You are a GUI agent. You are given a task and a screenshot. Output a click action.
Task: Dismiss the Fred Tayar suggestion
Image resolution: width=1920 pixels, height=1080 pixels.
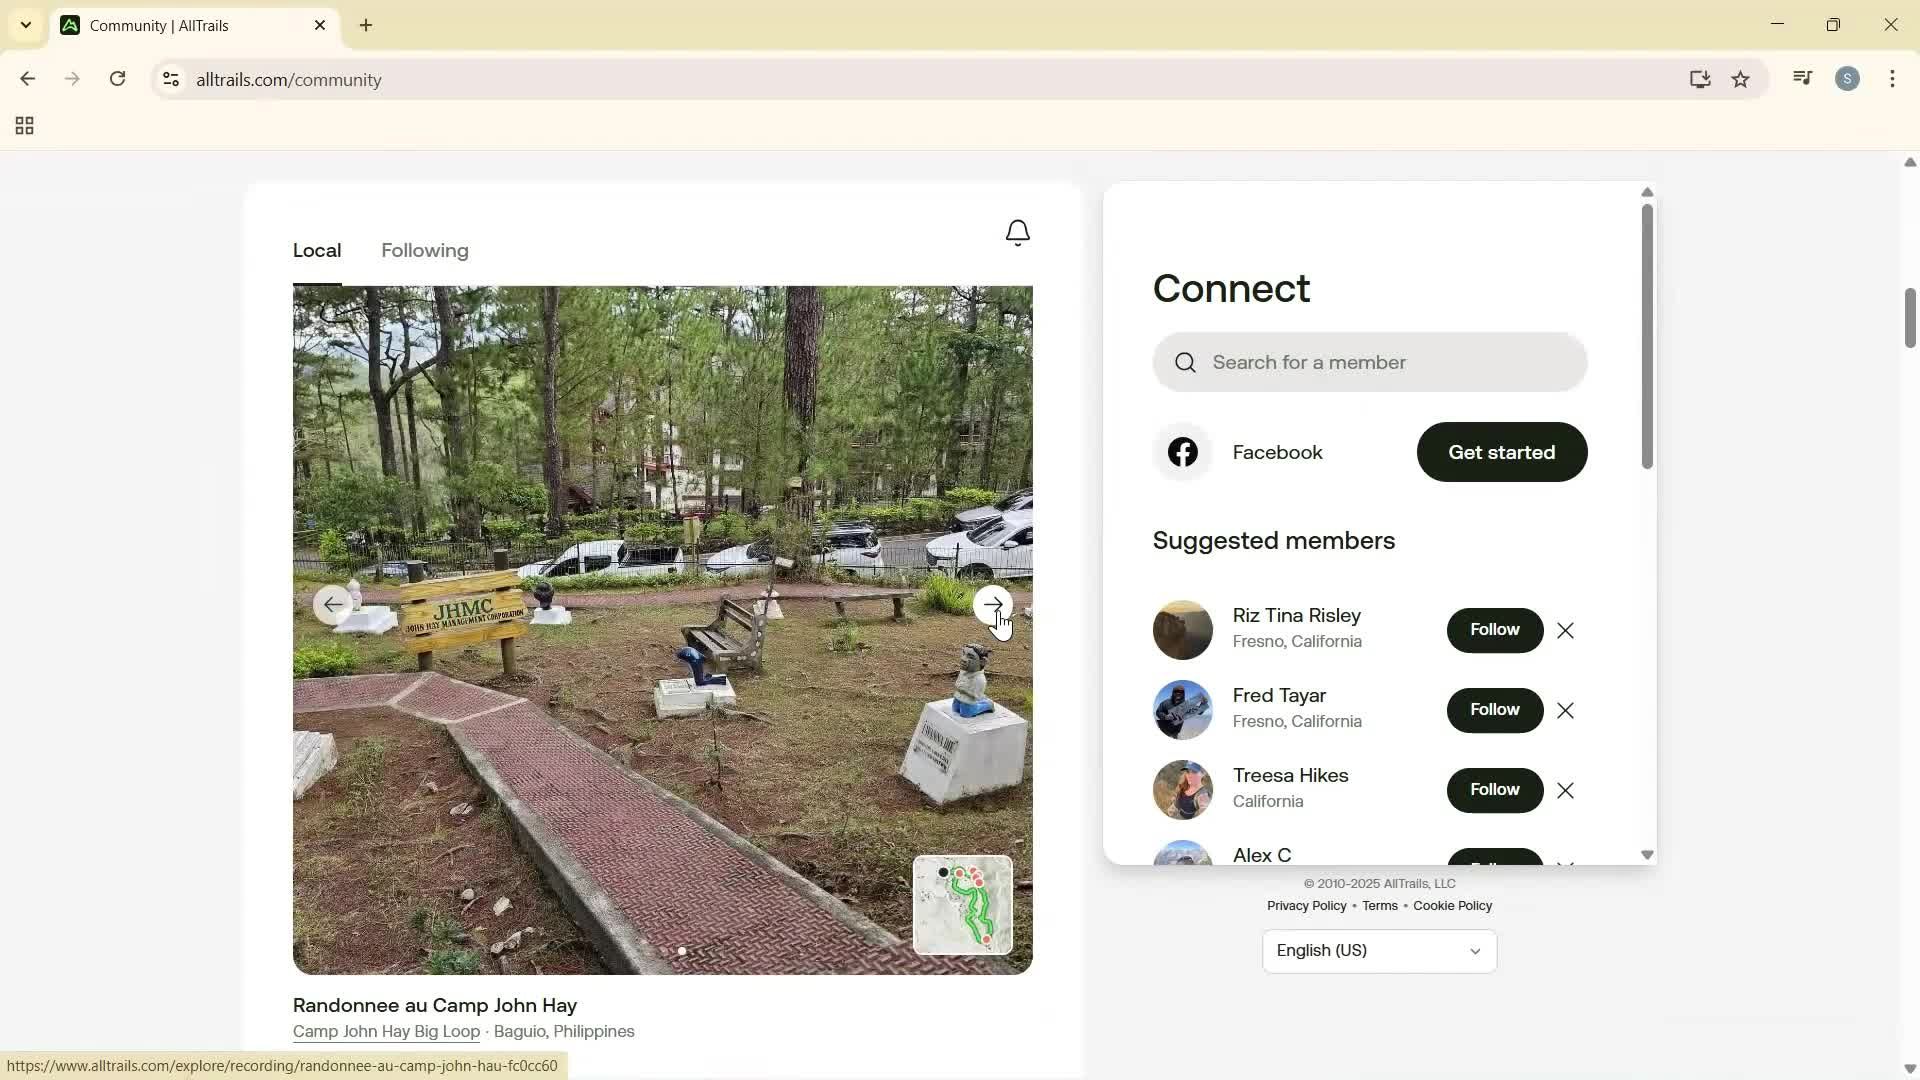[1565, 710]
